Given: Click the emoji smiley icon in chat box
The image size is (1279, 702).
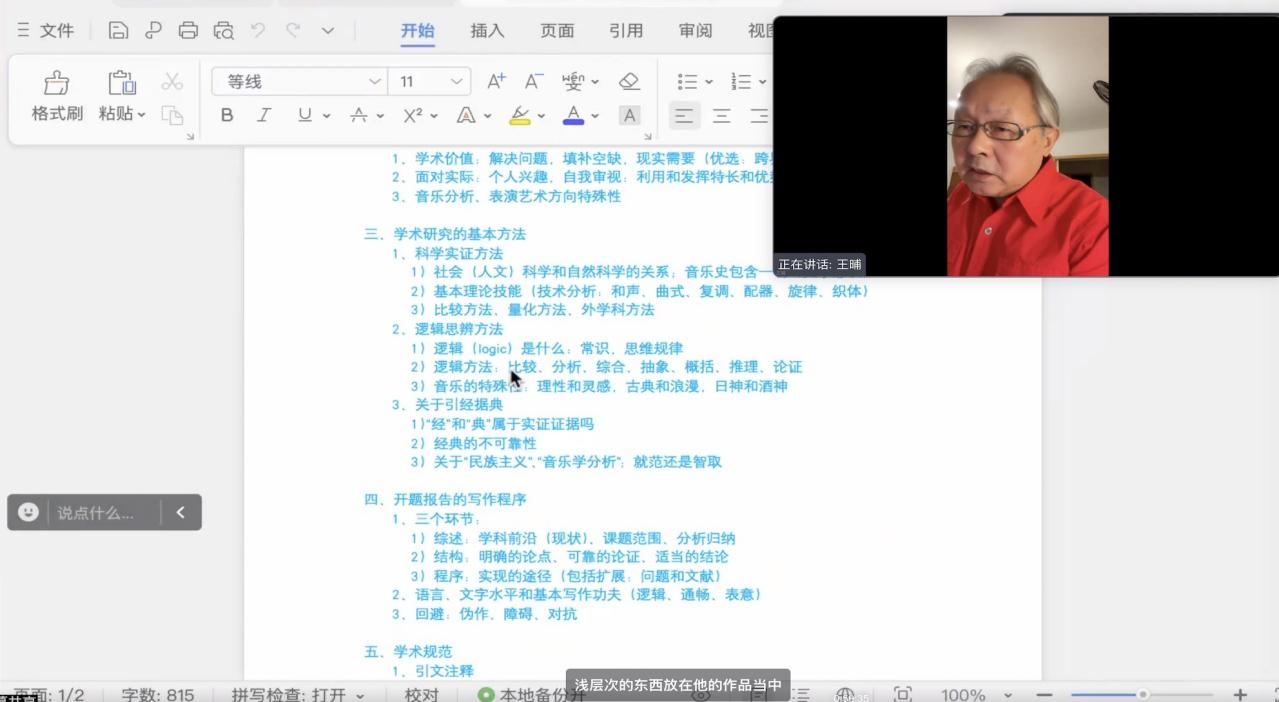Looking at the screenshot, I should coord(29,512).
